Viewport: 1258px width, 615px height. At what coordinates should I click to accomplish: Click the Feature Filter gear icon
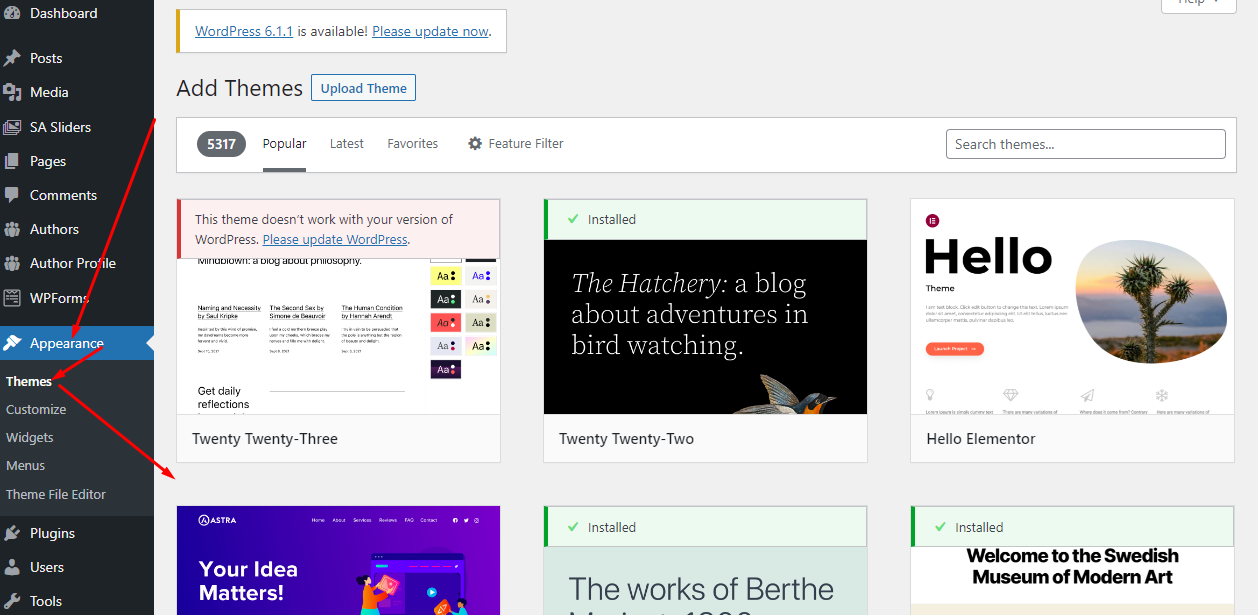[x=475, y=144]
